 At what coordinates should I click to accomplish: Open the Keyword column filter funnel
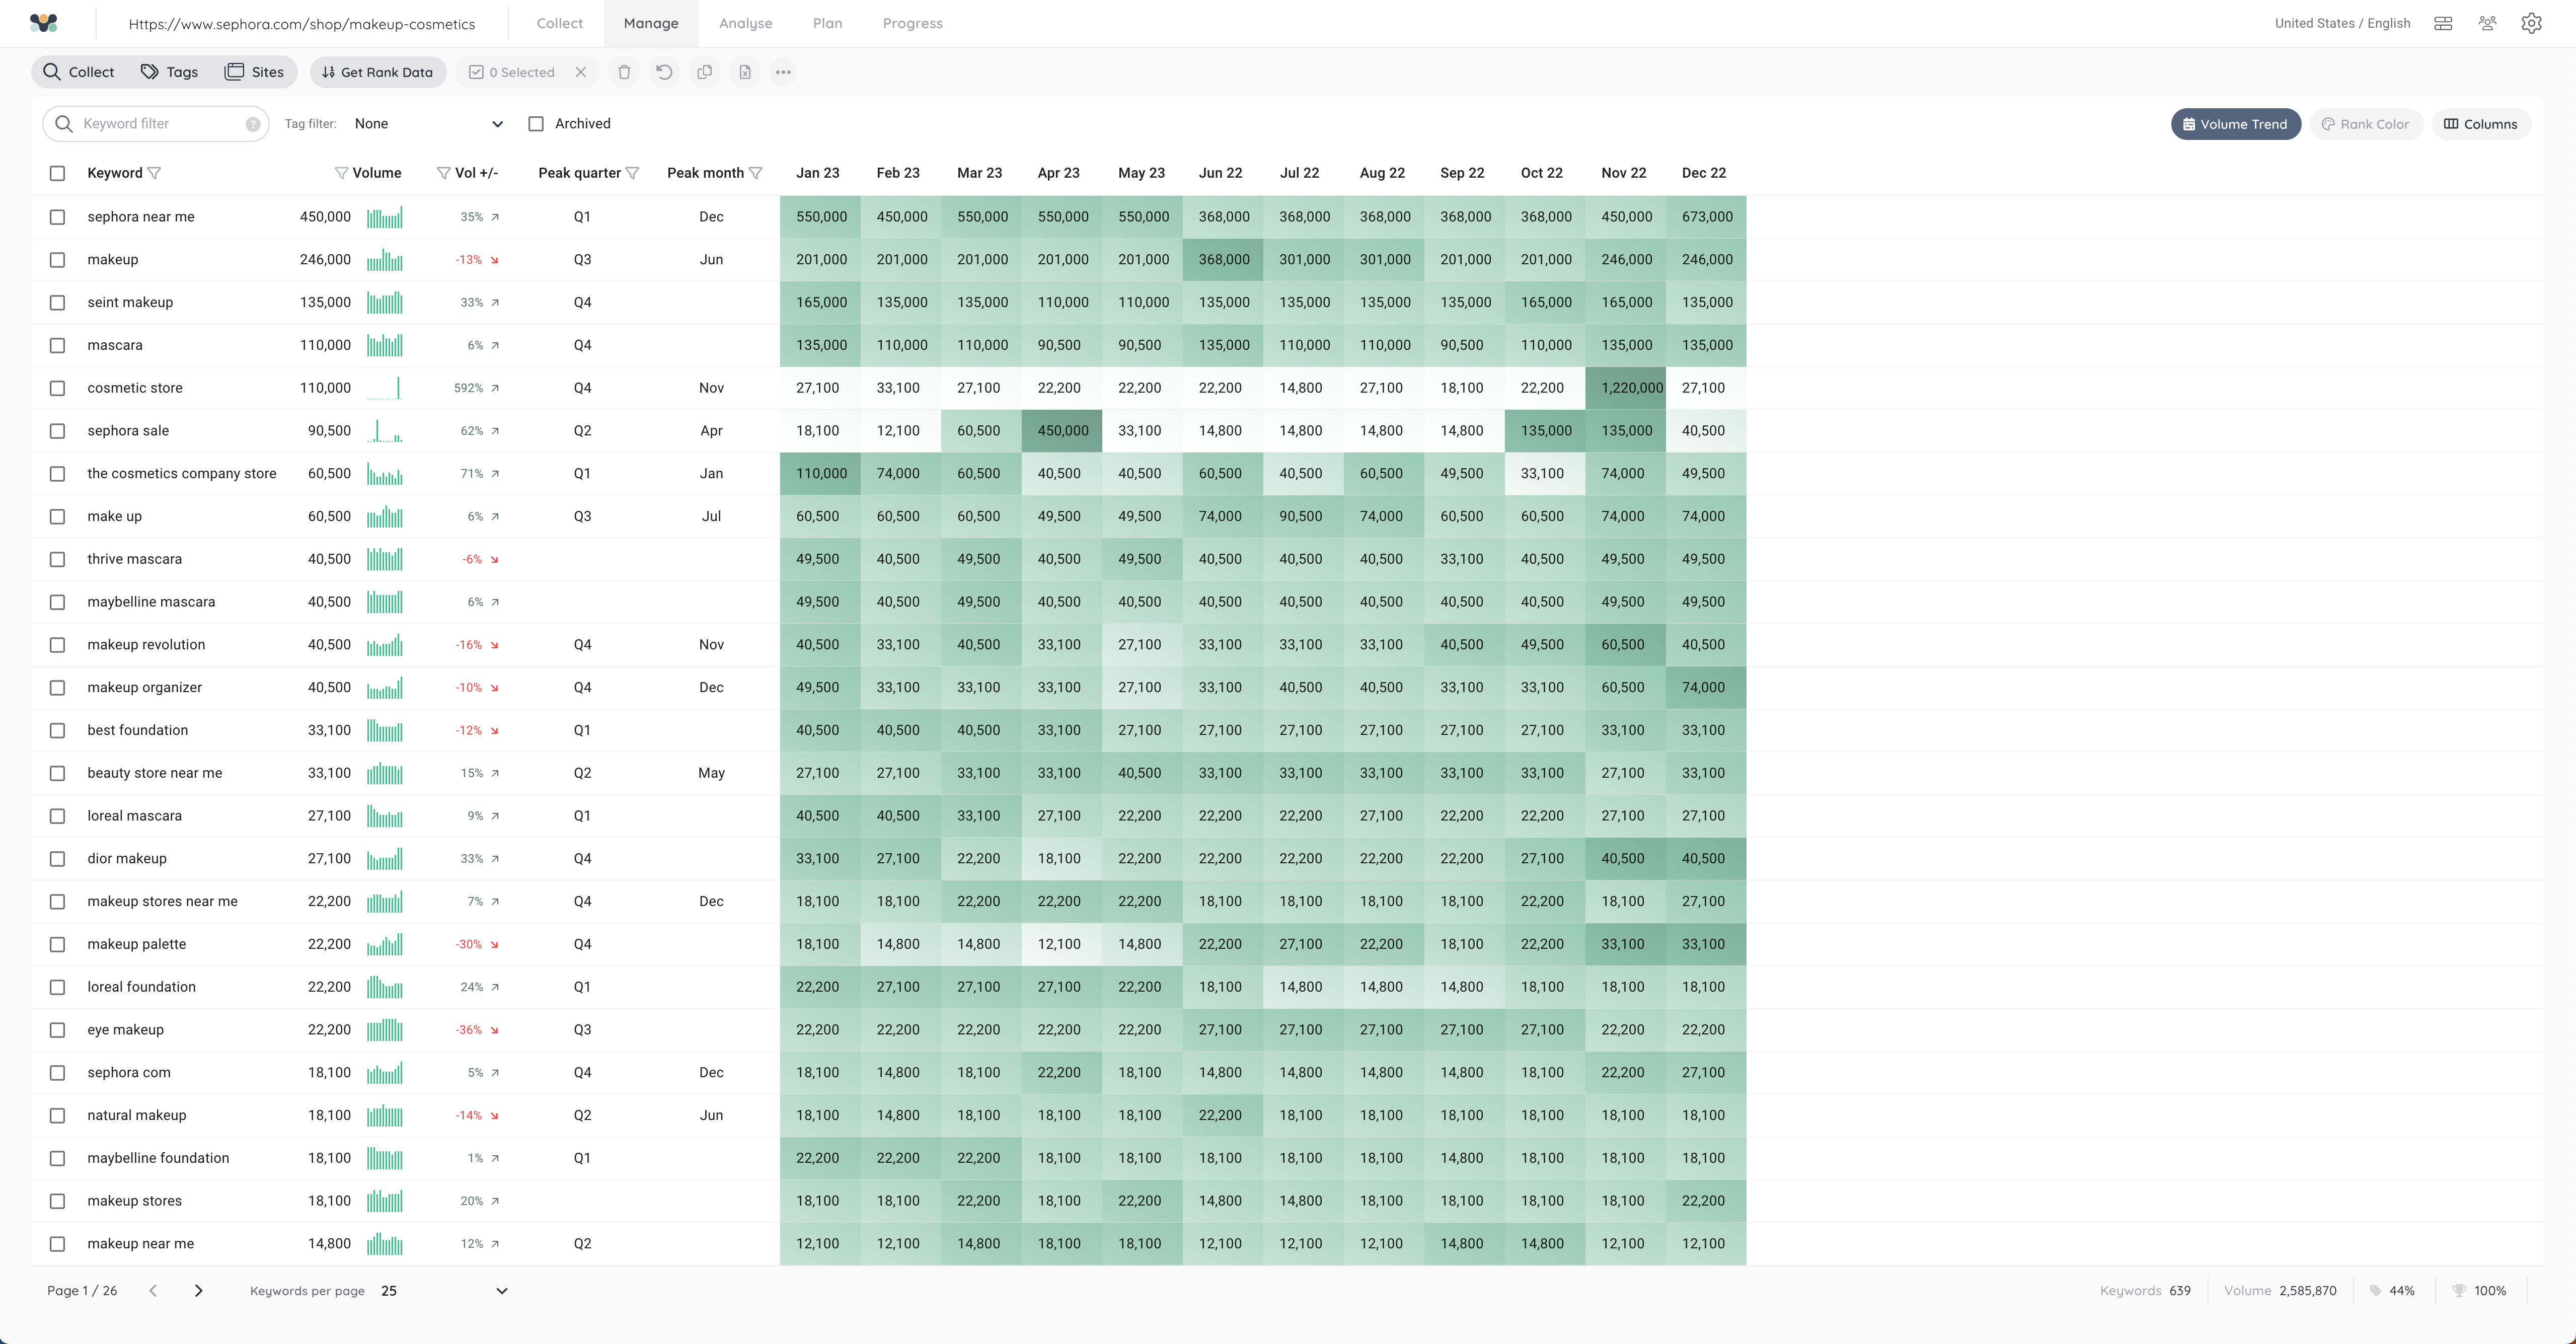[154, 173]
